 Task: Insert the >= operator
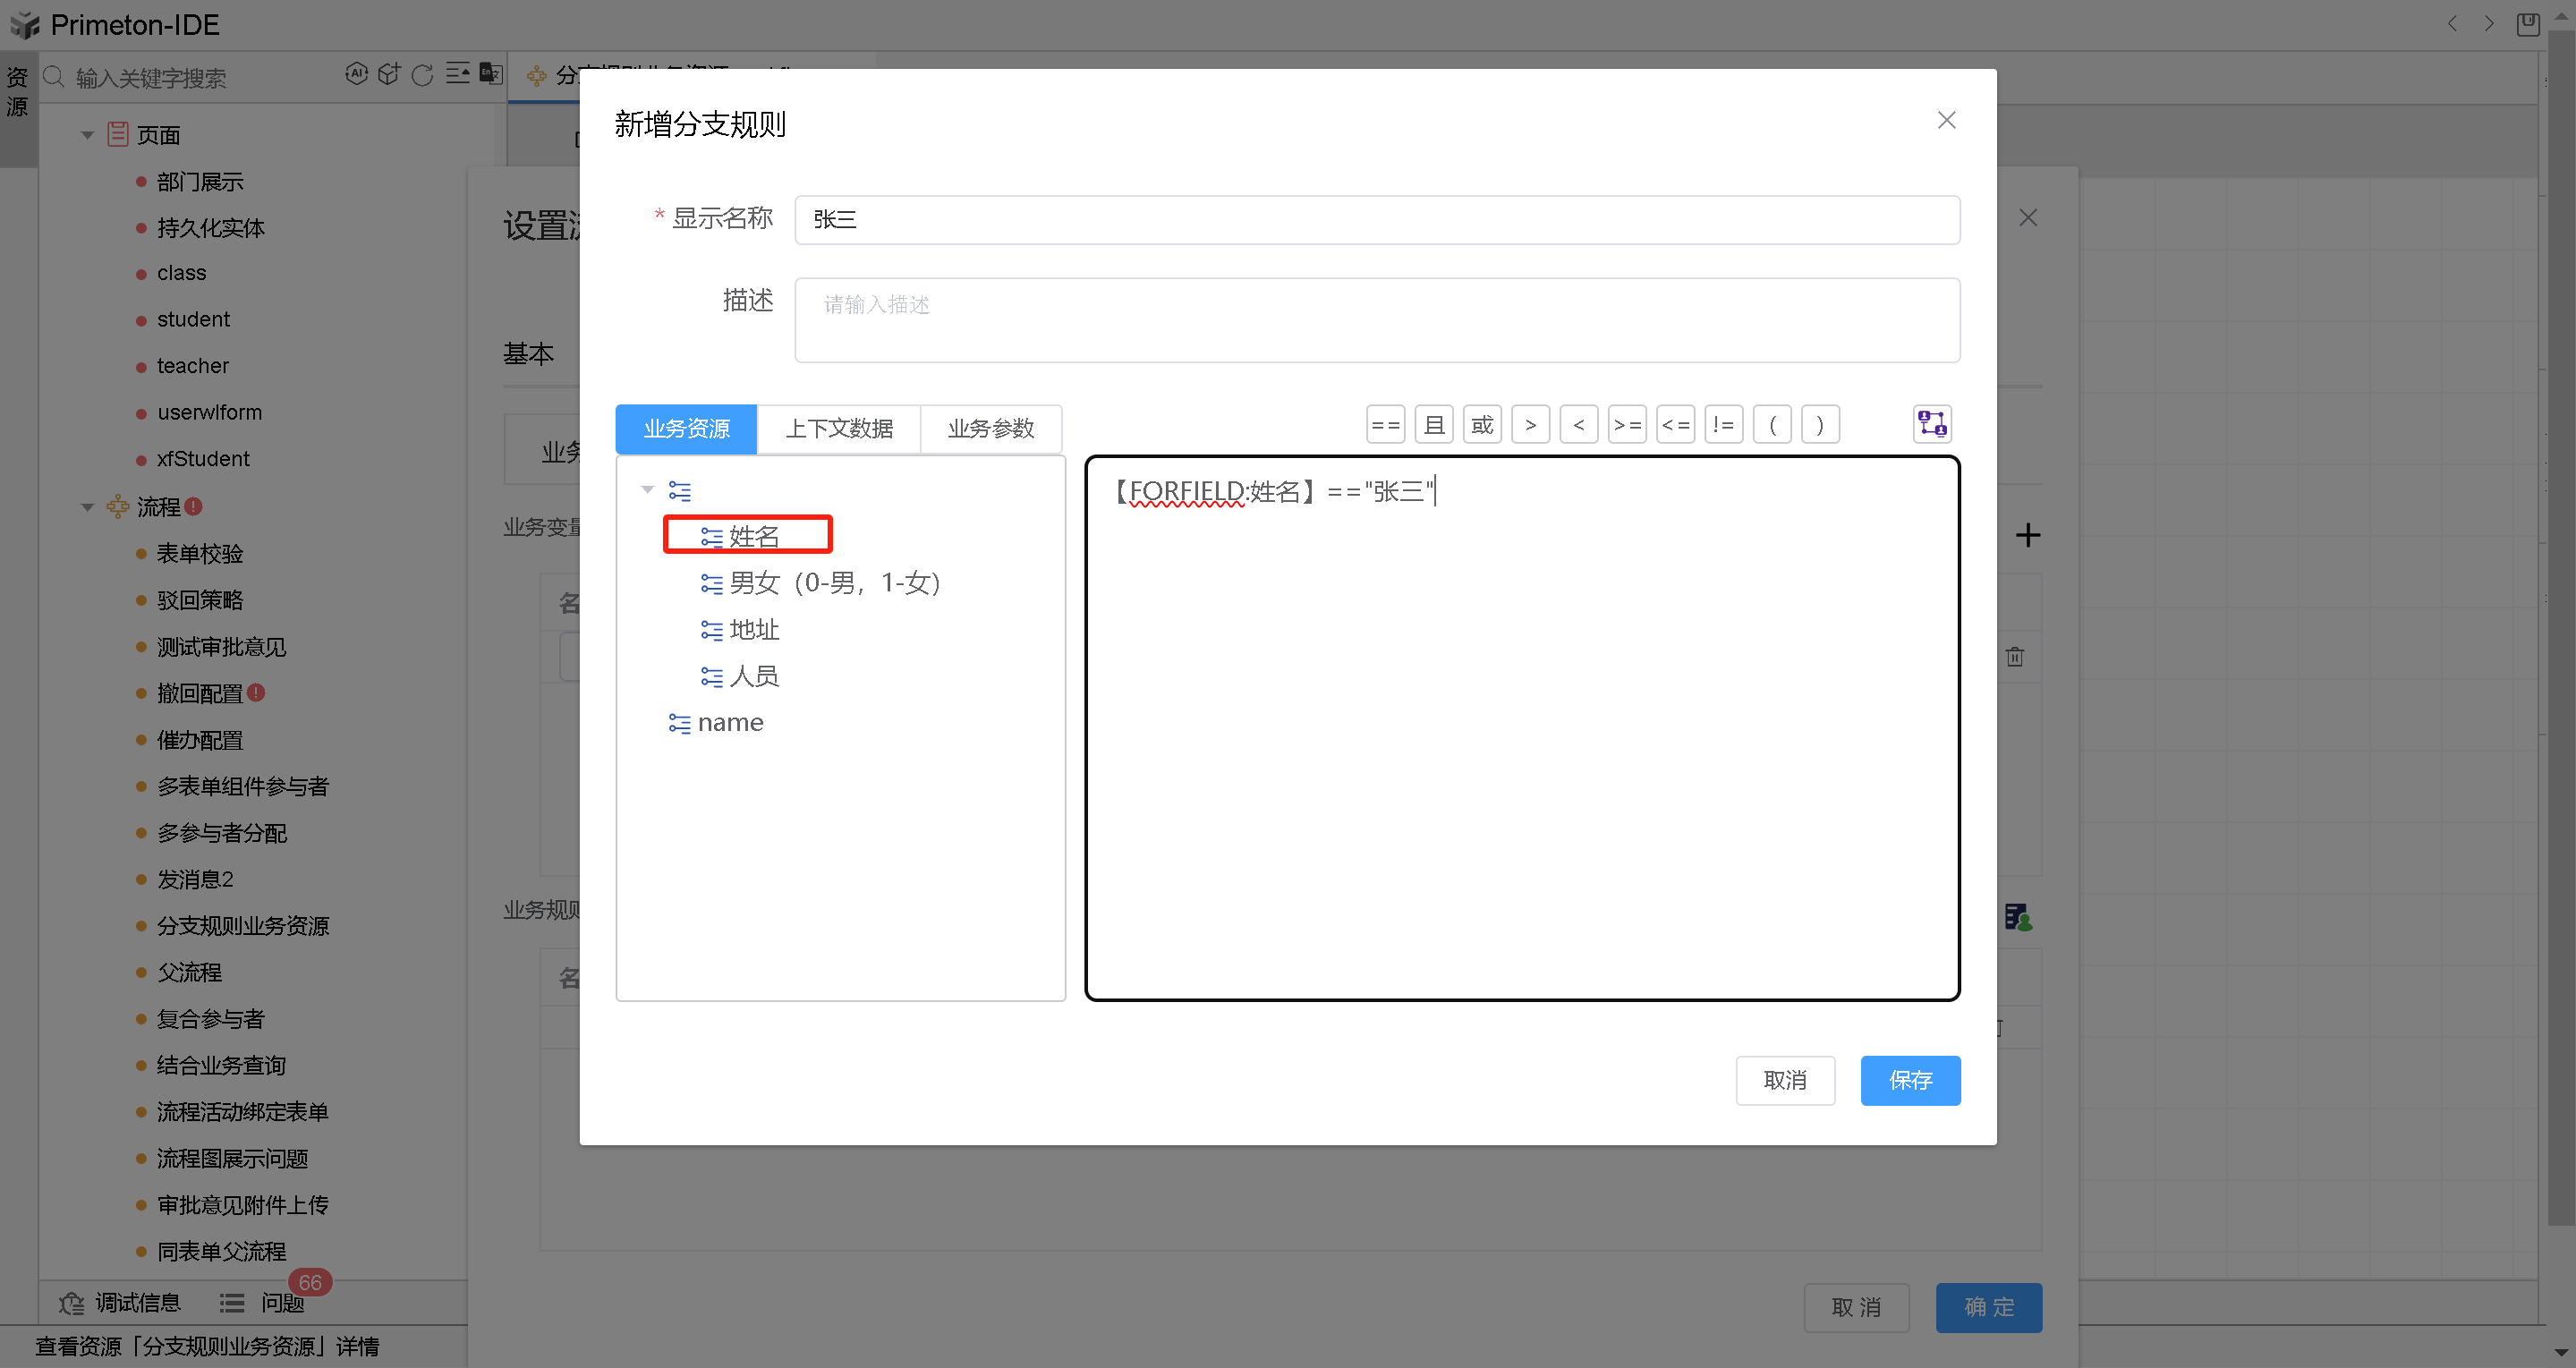(x=1627, y=425)
